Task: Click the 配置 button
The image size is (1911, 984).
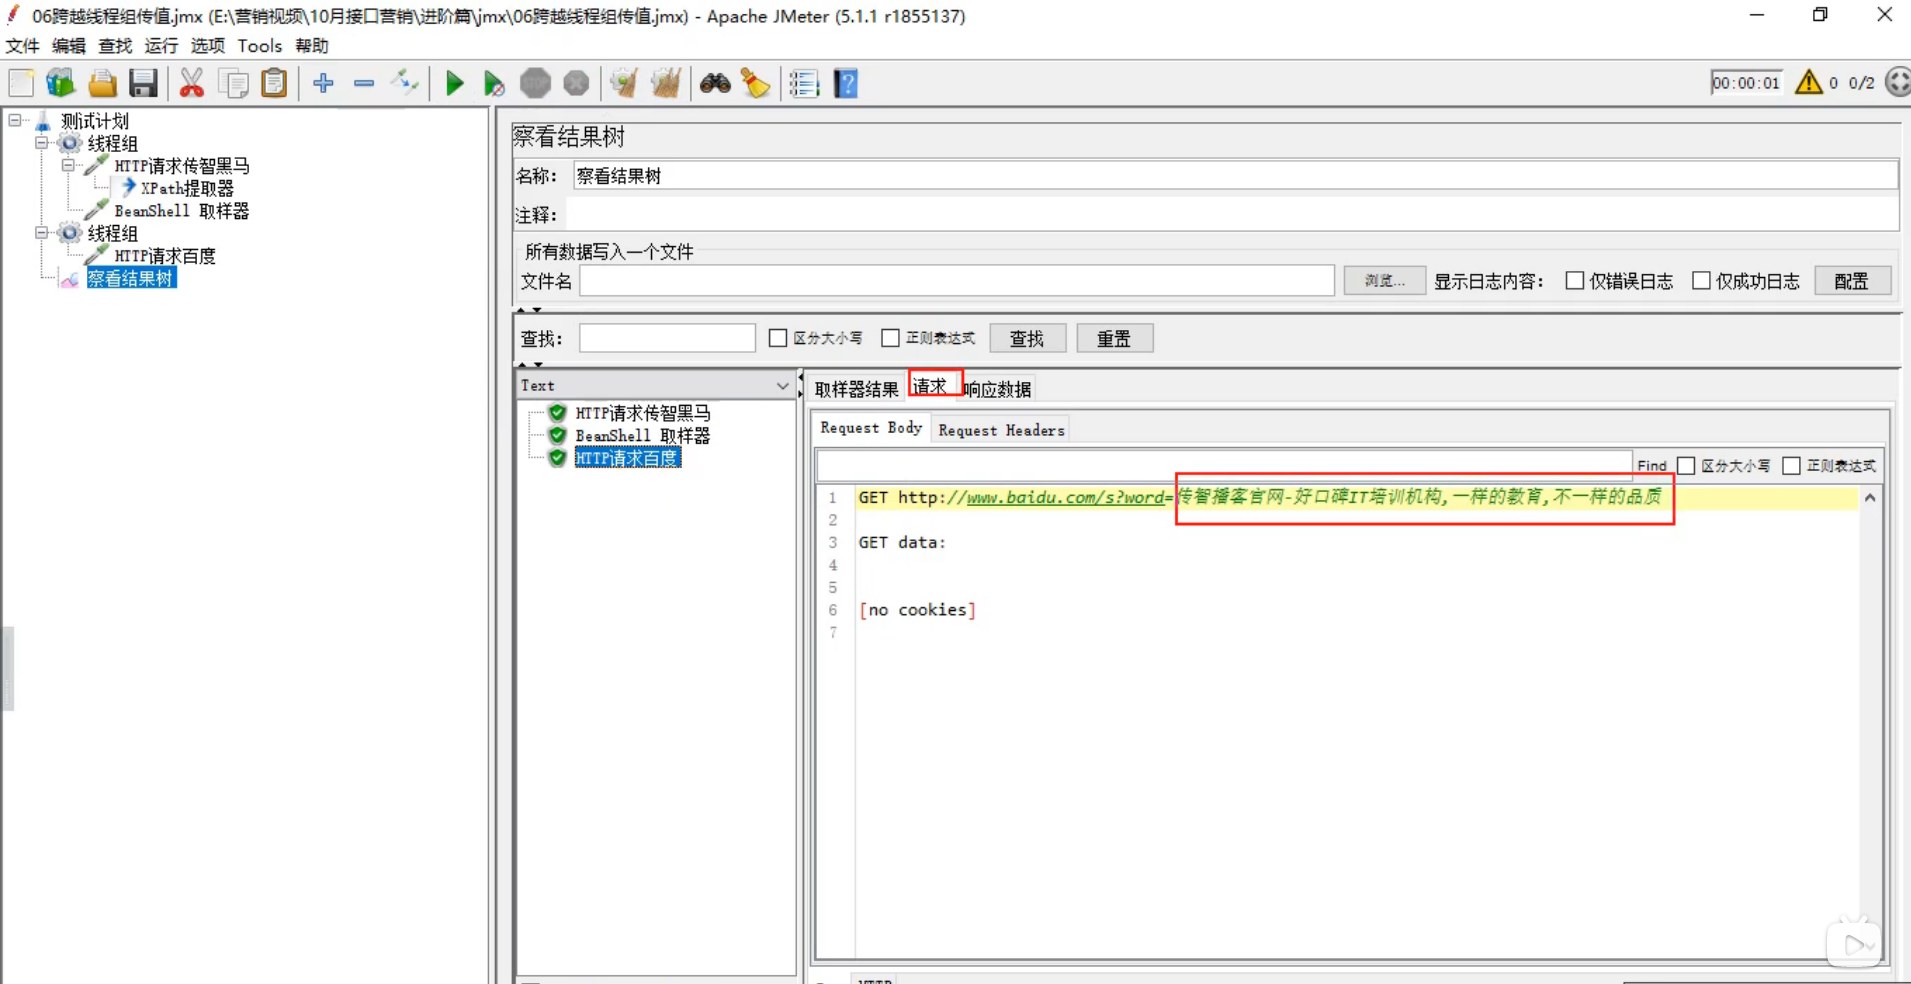Action: tap(1851, 281)
